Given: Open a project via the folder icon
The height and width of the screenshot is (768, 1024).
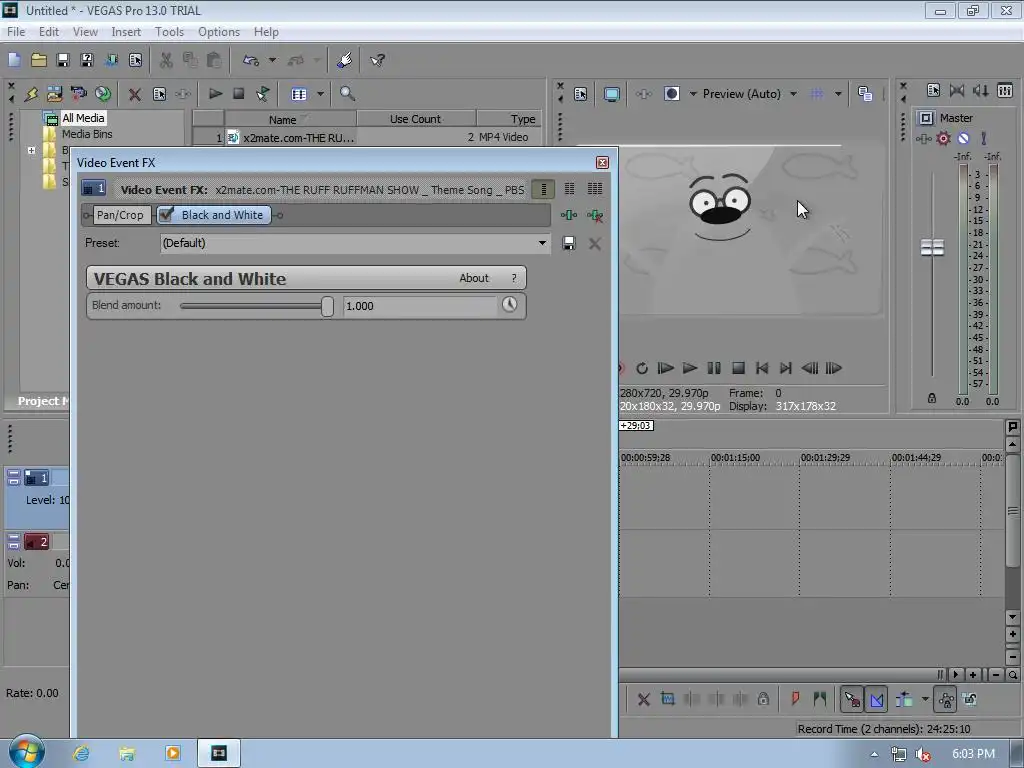Looking at the screenshot, I should [x=39, y=61].
